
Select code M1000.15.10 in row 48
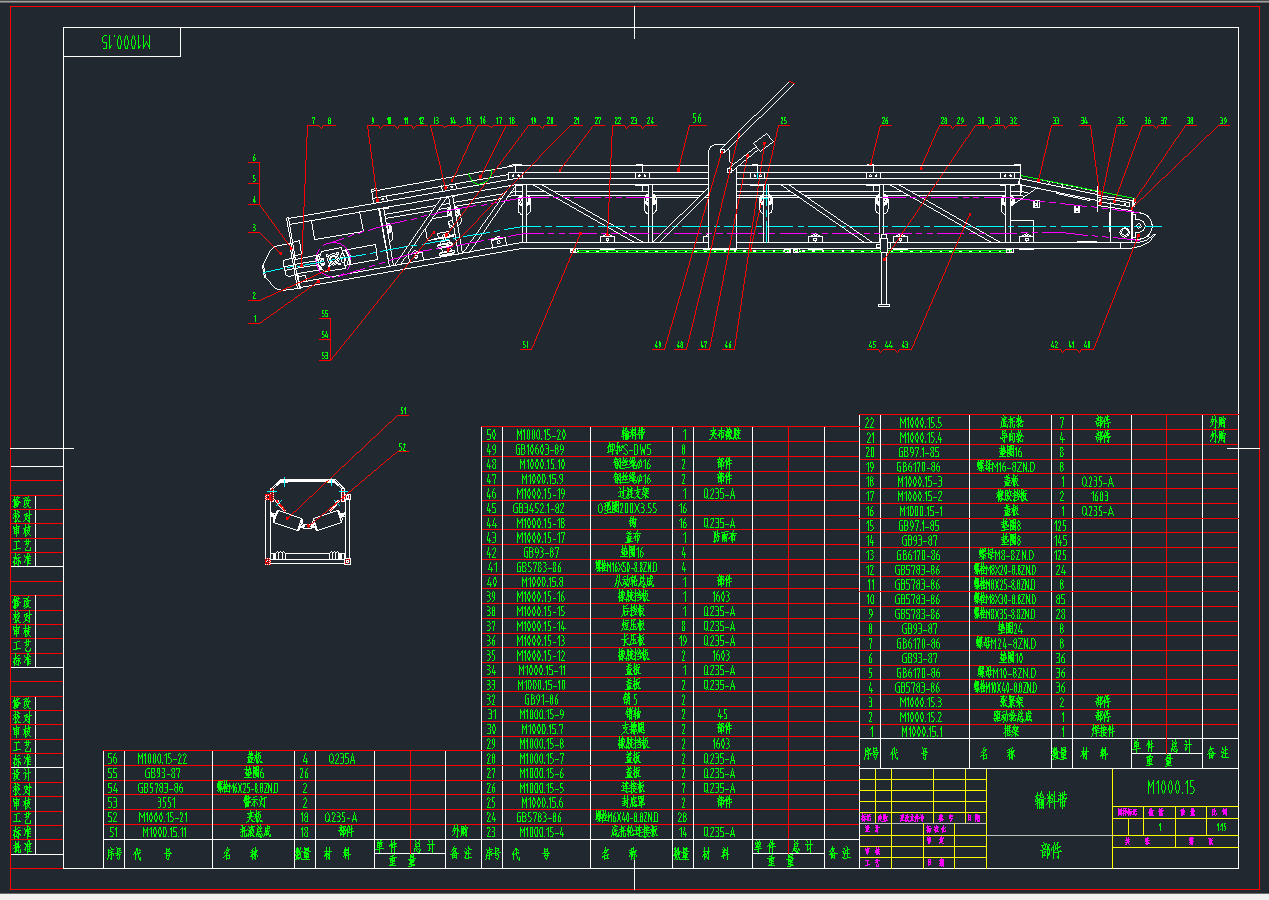click(541, 464)
